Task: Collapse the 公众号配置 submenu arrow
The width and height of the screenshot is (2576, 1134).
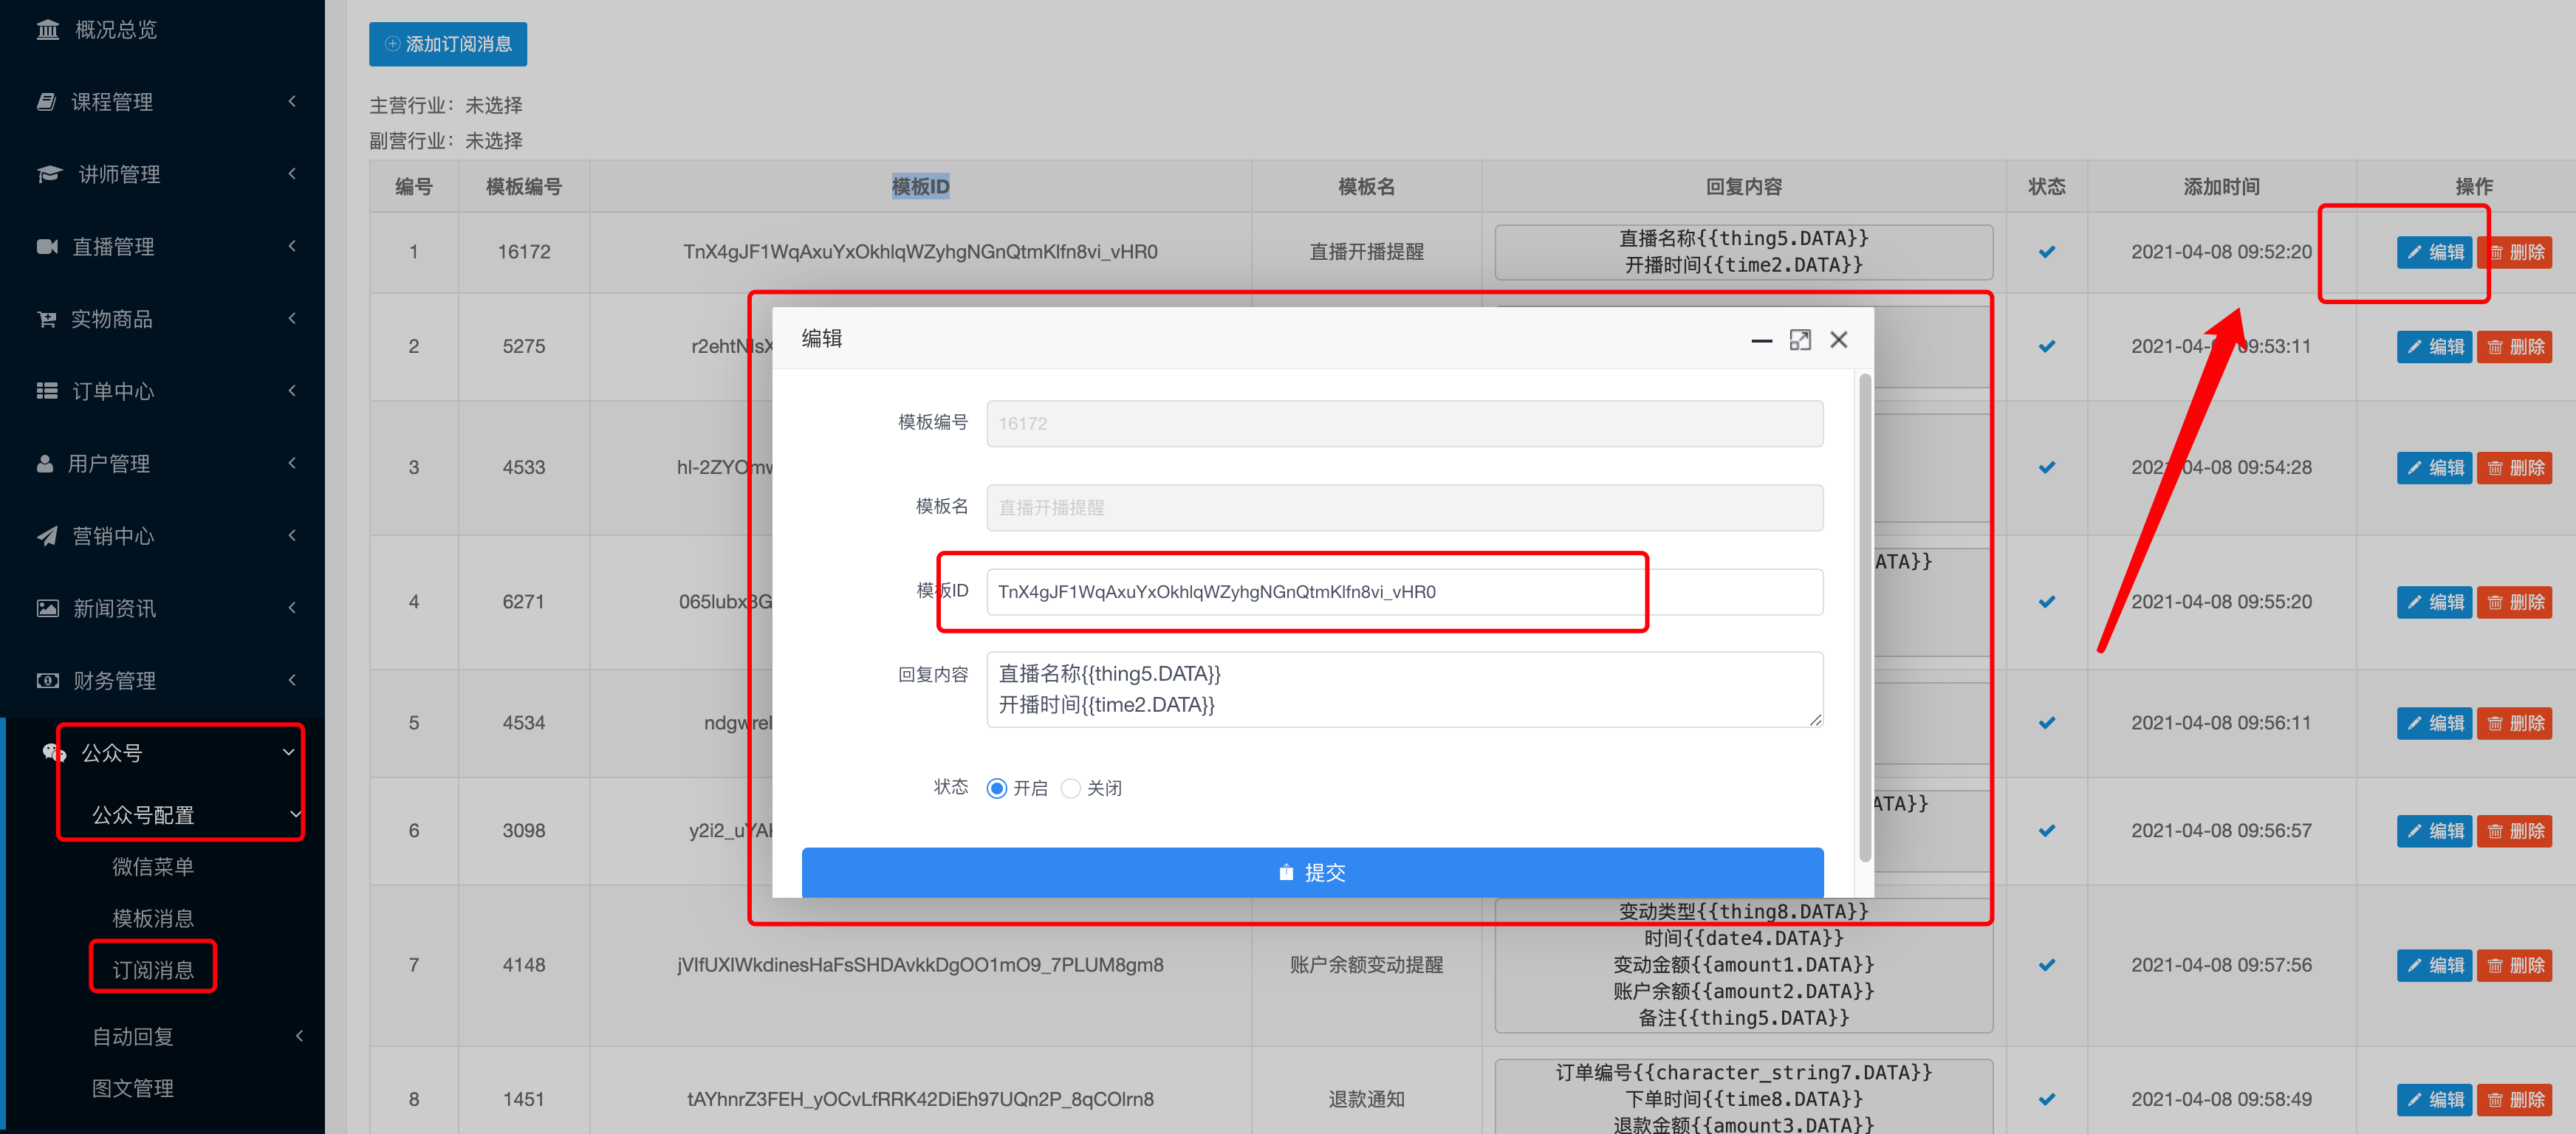Action: [x=295, y=814]
